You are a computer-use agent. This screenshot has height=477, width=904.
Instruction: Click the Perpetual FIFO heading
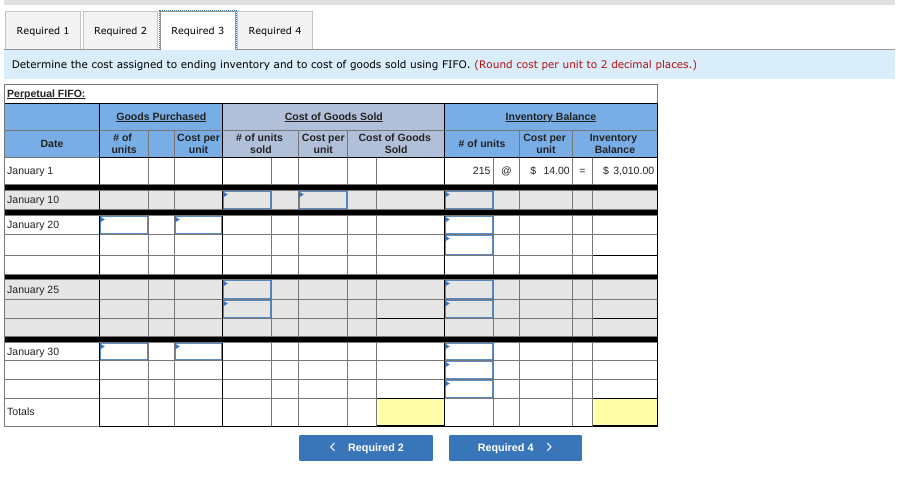click(x=46, y=93)
